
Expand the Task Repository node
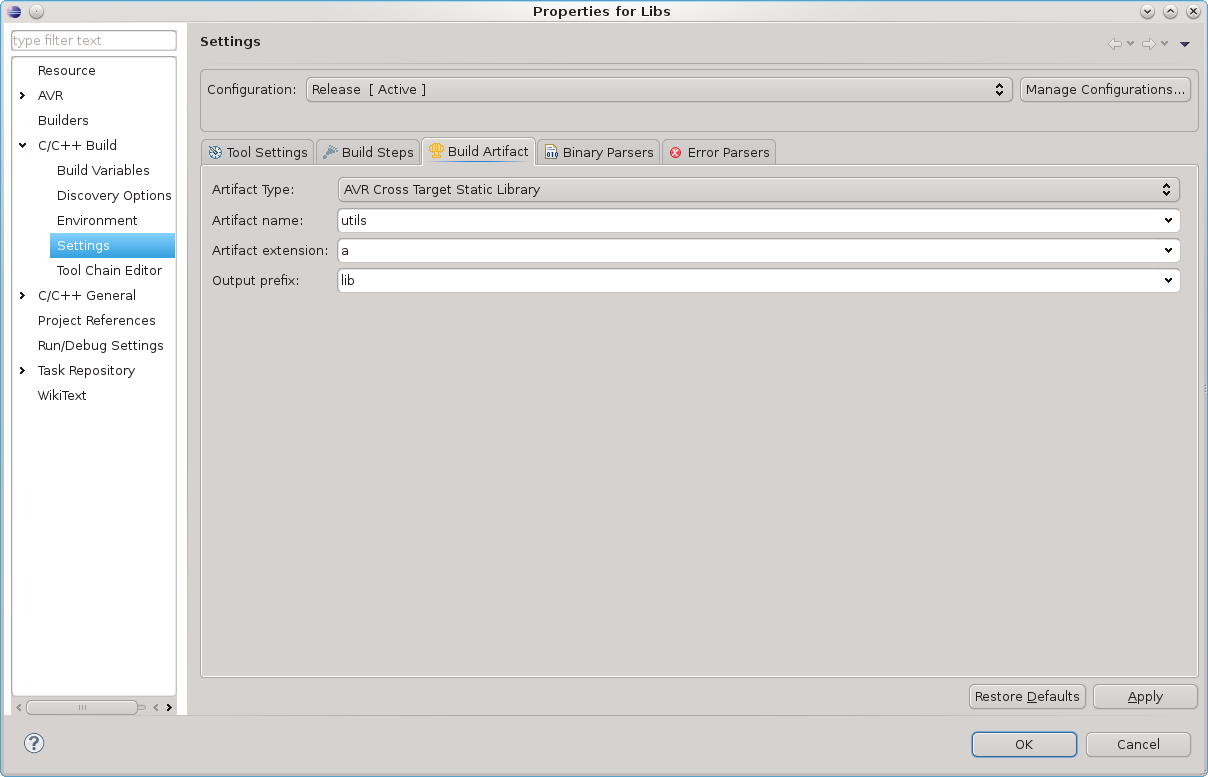click(22, 370)
